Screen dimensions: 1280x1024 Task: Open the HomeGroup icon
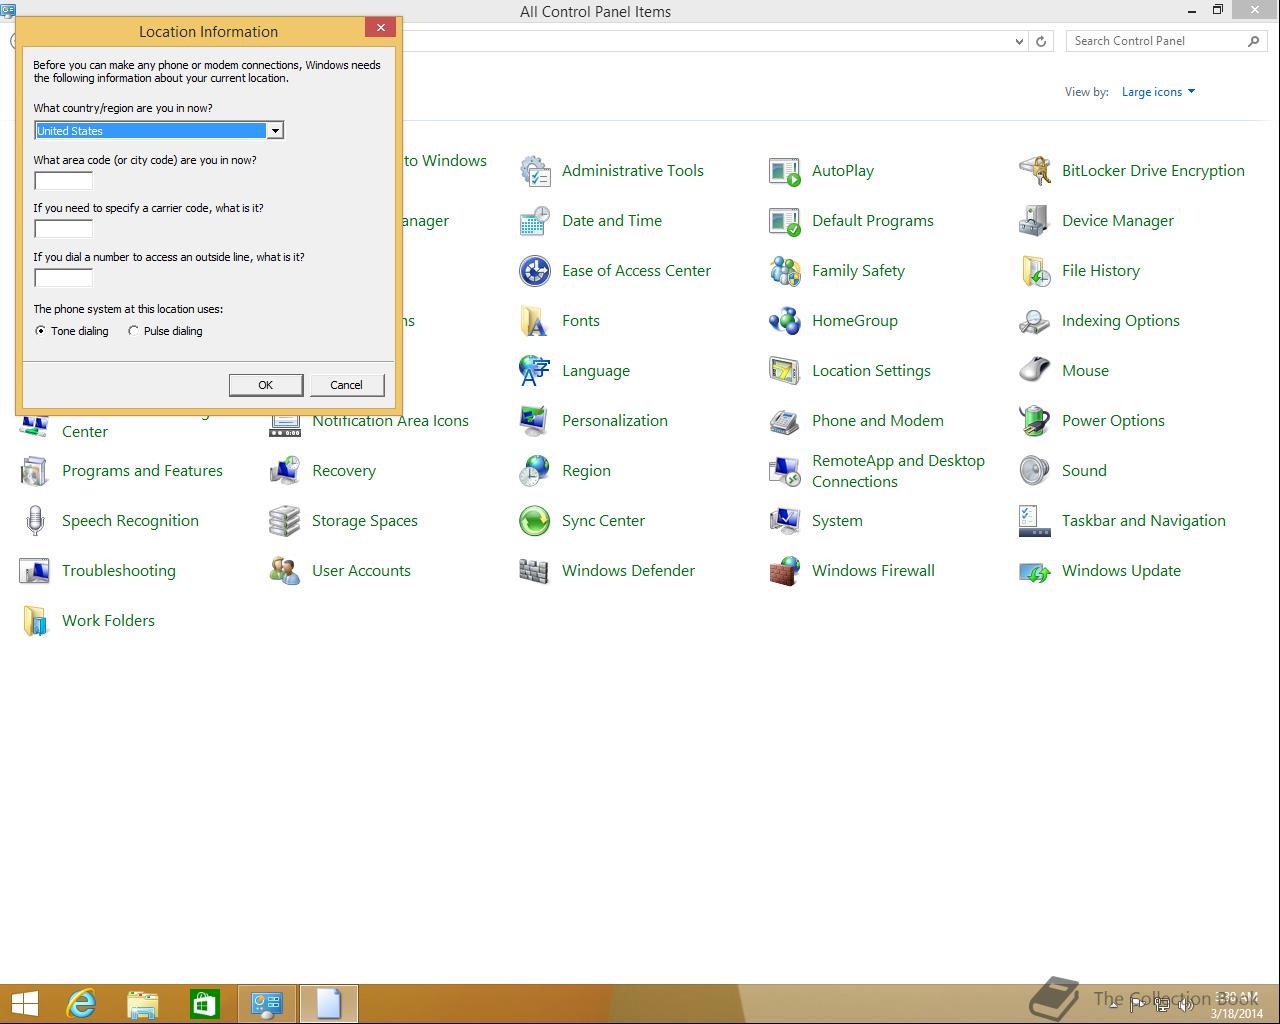click(x=785, y=321)
